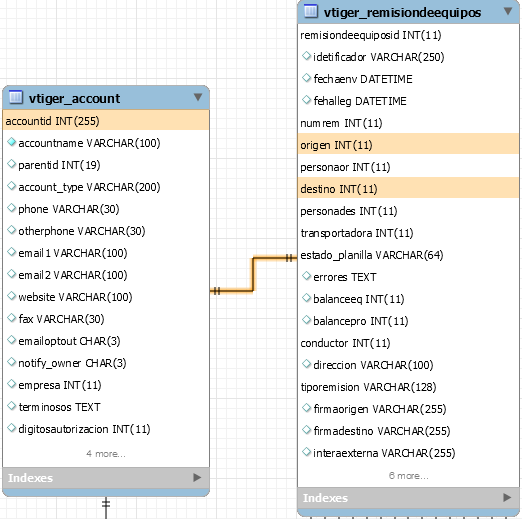
Task: Select accountid INT(255) column
Action: pos(106,121)
